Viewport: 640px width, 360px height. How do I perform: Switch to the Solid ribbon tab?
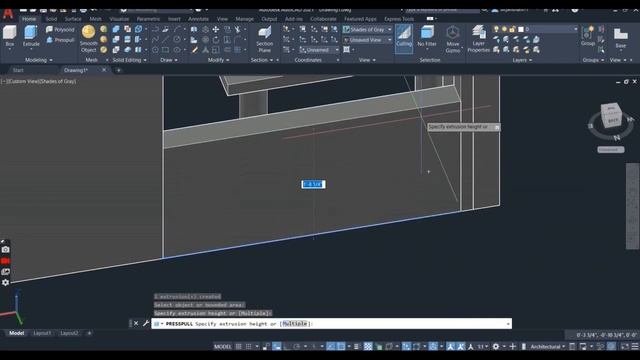pos(51,19)
